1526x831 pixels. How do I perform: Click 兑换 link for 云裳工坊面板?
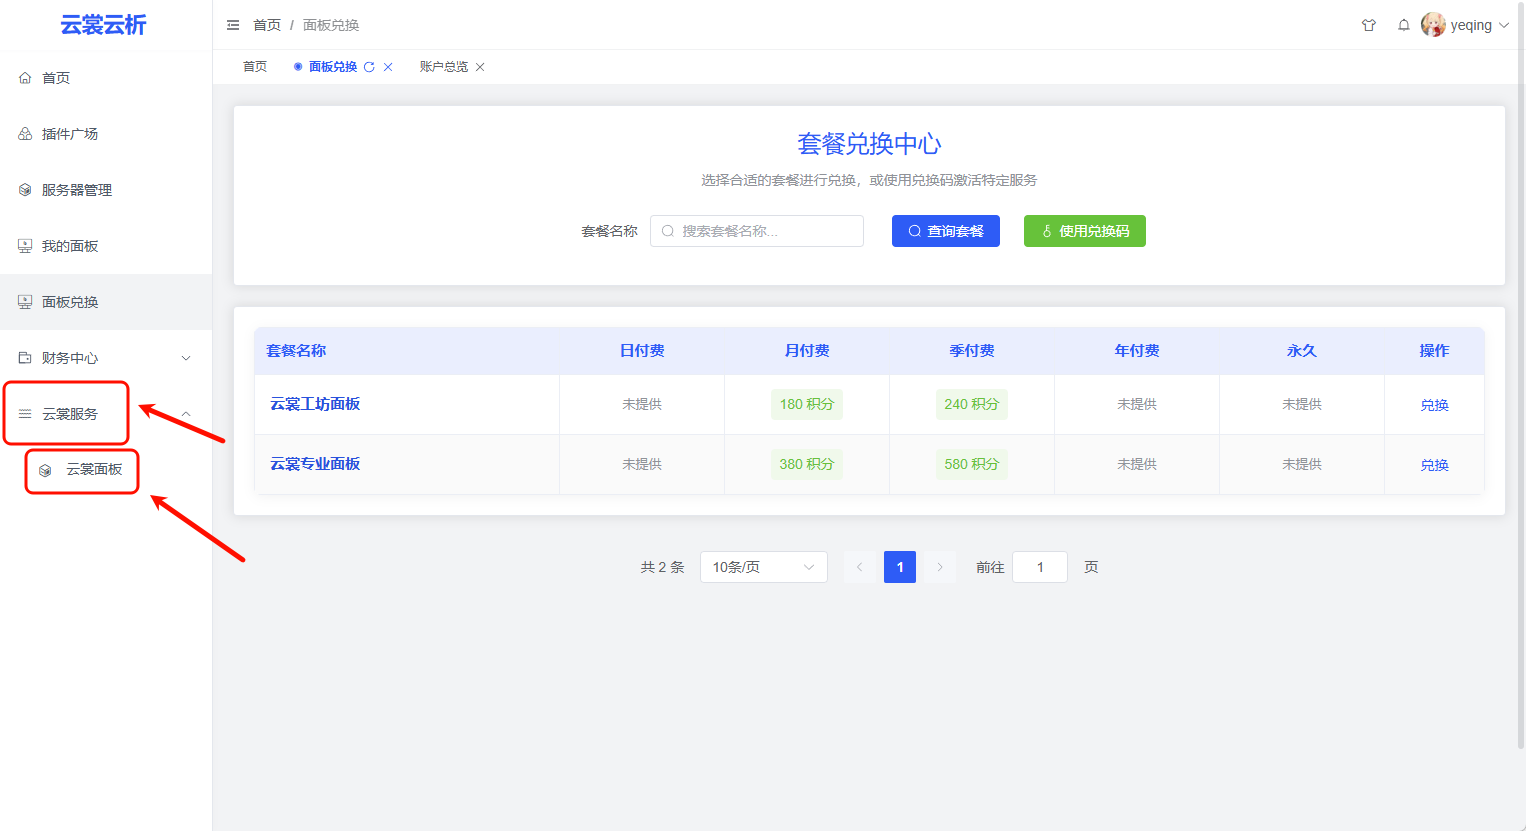1434,405
